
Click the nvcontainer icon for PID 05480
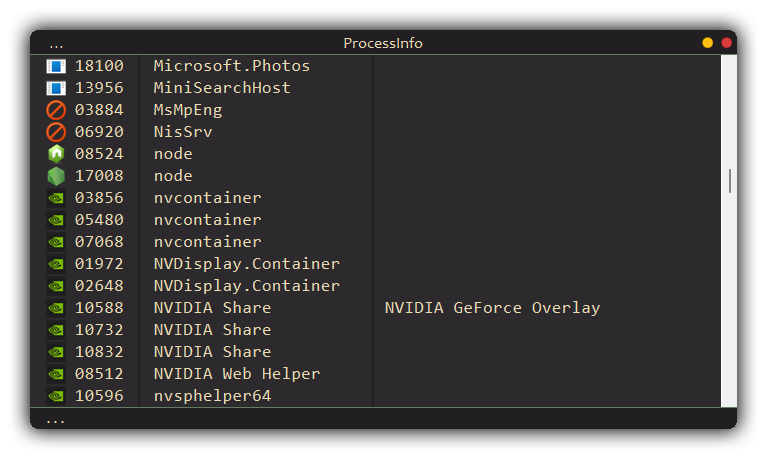56,220
